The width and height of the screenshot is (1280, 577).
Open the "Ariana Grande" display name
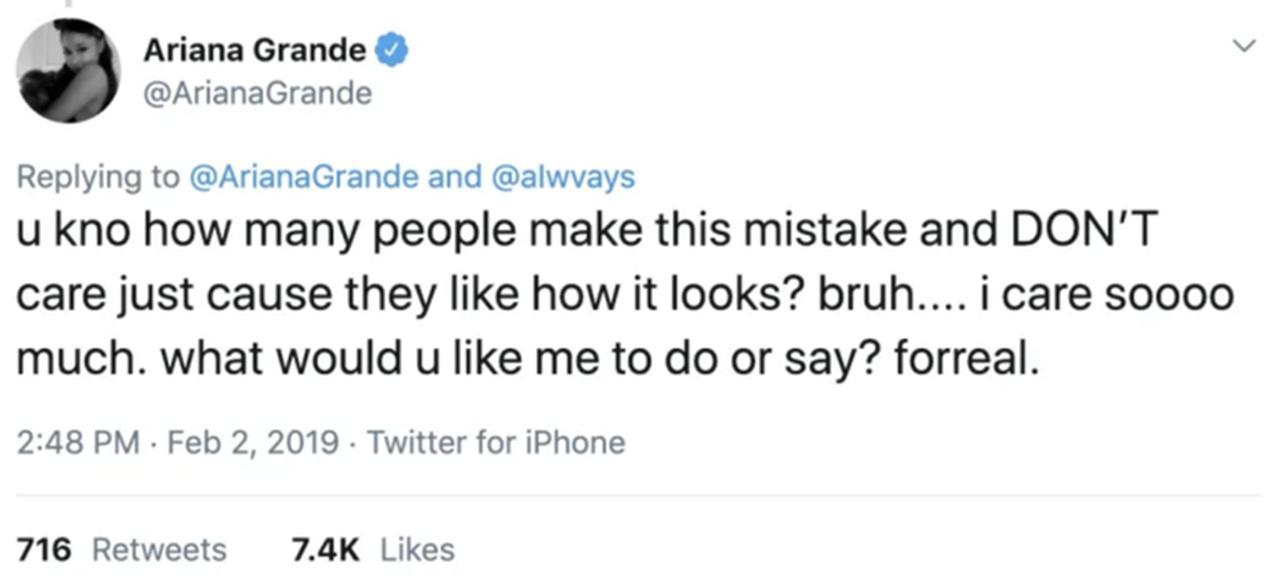click(255, 50)
